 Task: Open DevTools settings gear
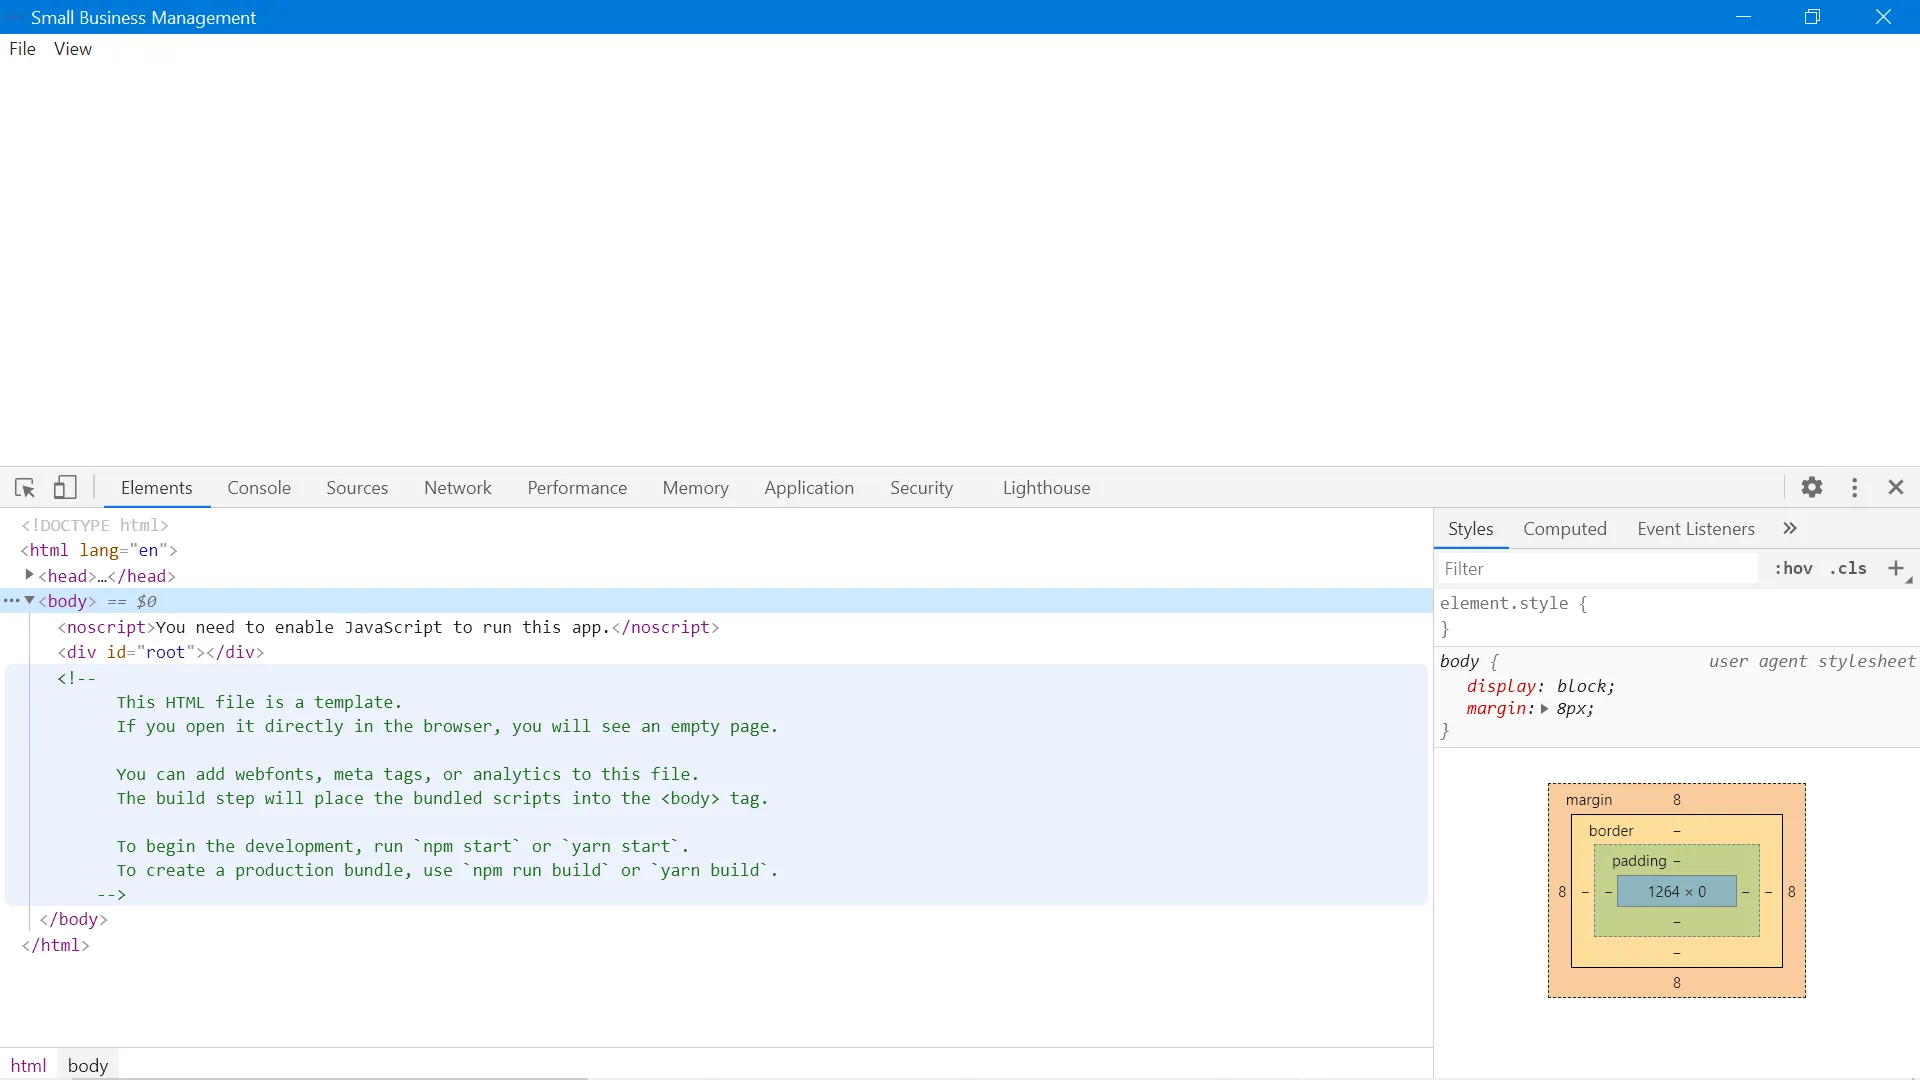point(1812,488)
